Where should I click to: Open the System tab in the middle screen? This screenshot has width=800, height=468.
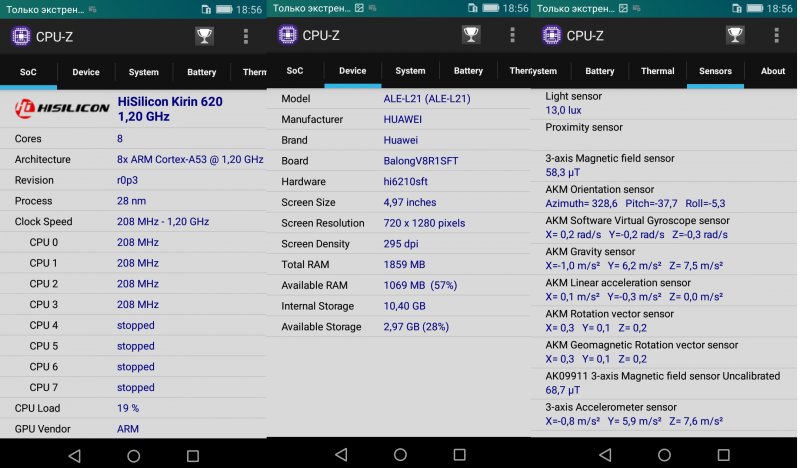tap(410, 70)
